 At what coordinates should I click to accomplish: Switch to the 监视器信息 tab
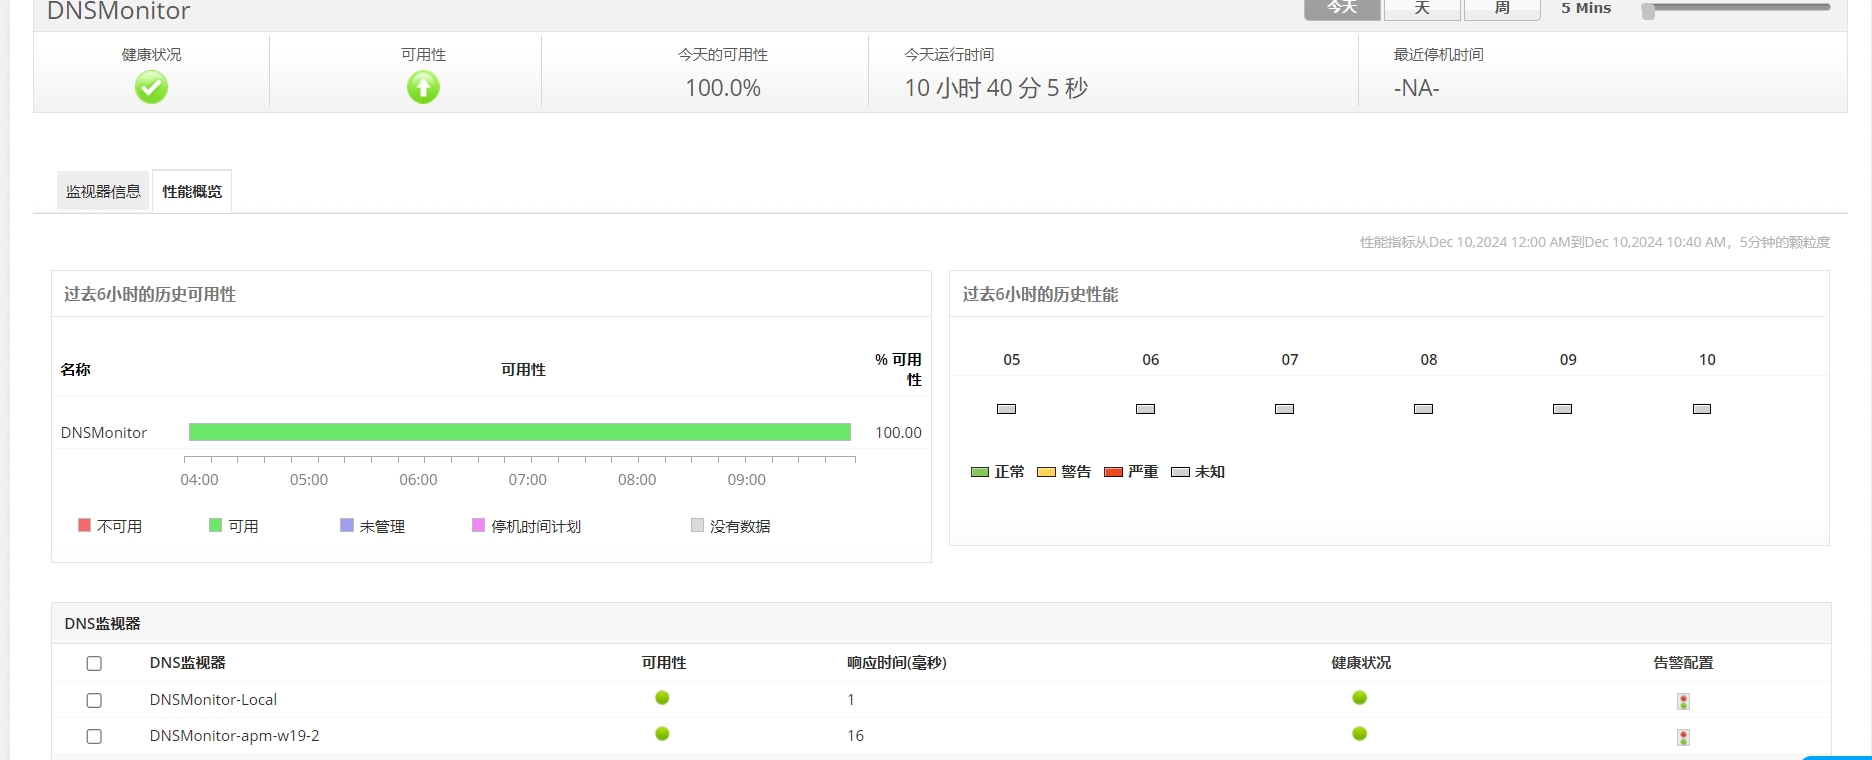coord(103,191)
